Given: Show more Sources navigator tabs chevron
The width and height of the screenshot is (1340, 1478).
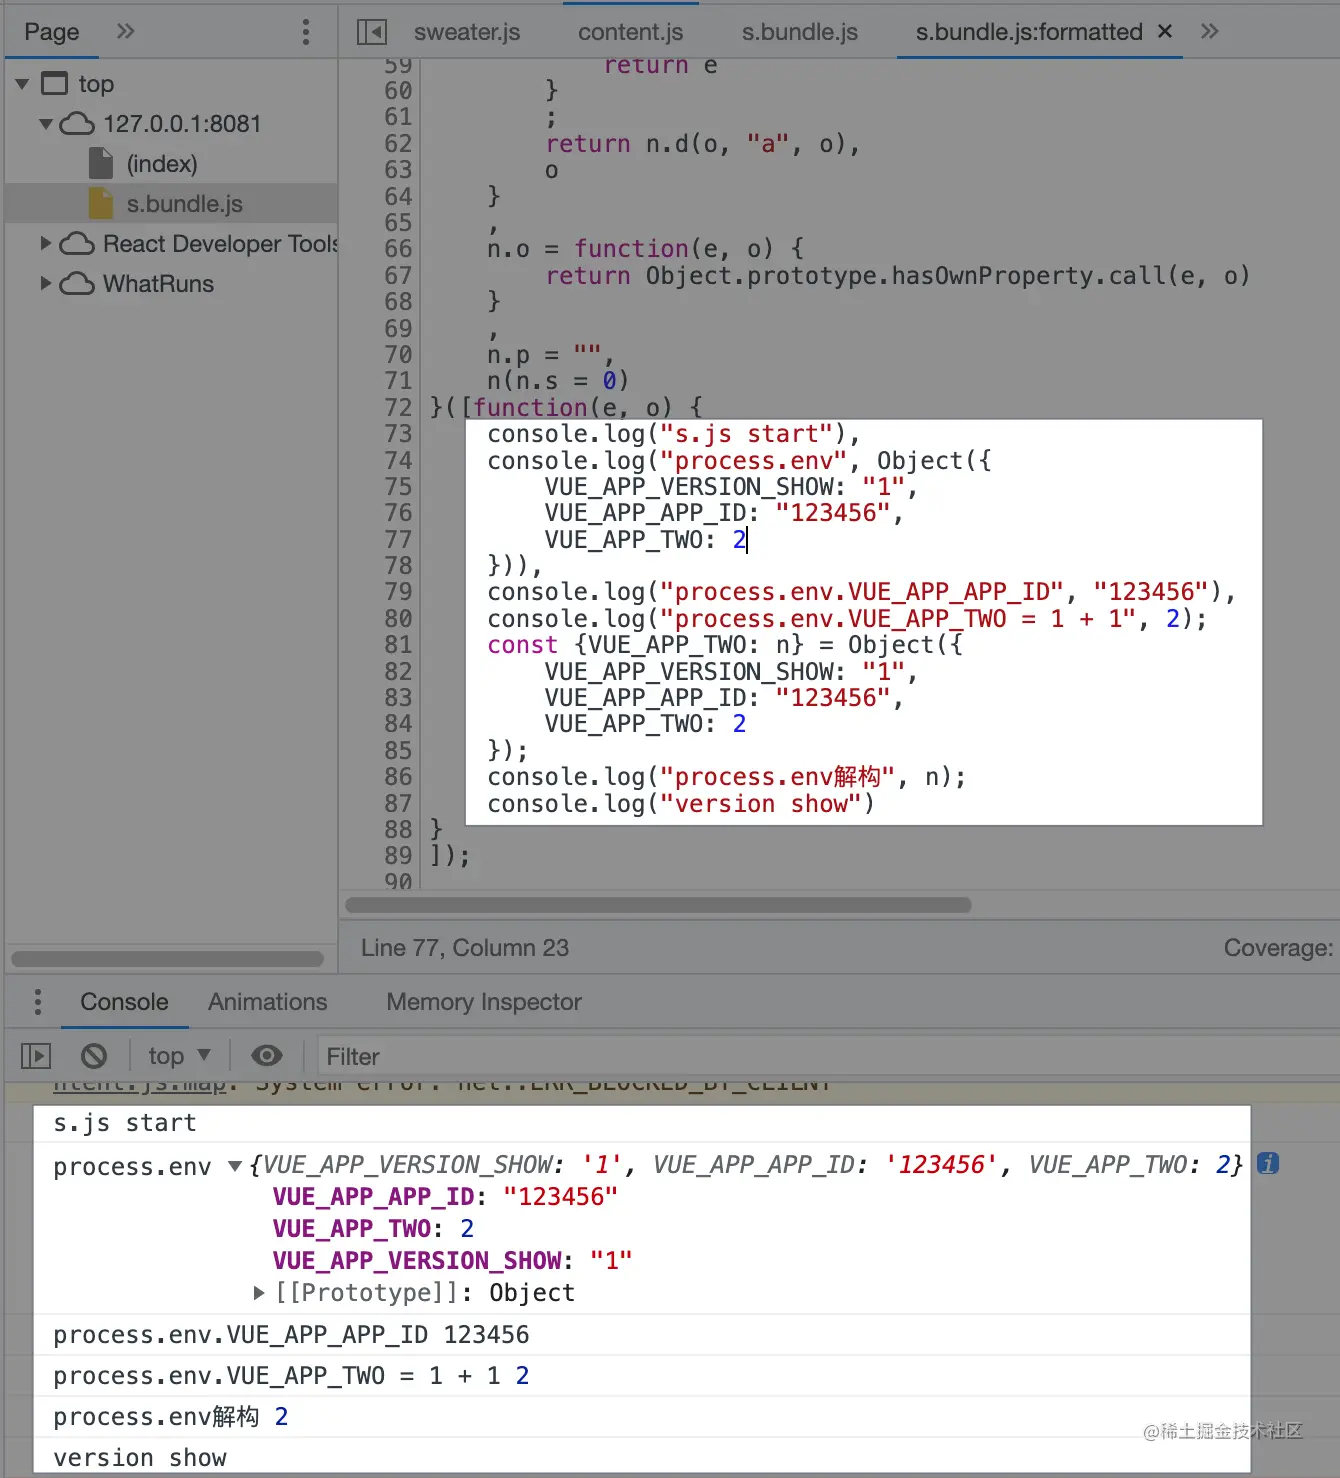Looking at the screenshot, I should [x=125, y=31].
